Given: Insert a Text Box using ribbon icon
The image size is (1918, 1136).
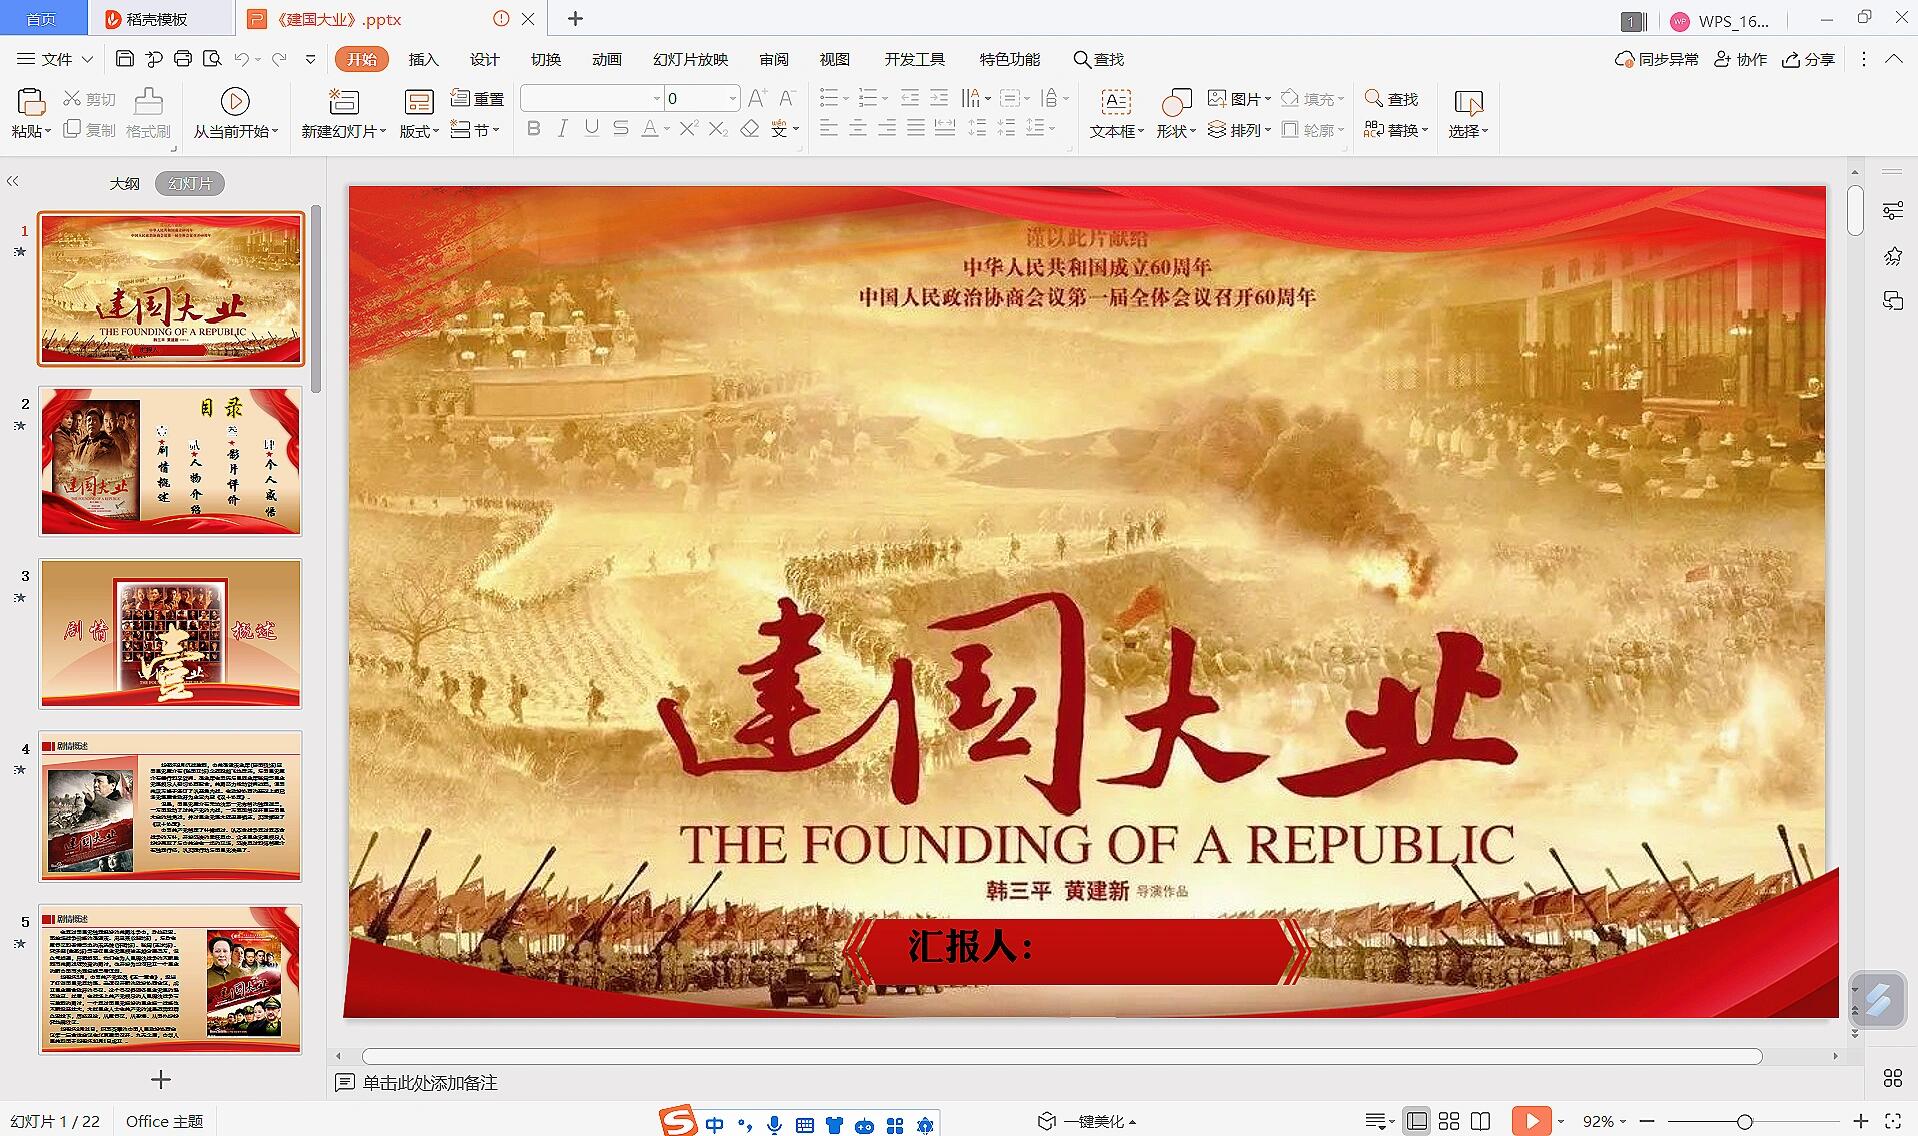Looking at the screenshot, I should tap(1115, 102).
